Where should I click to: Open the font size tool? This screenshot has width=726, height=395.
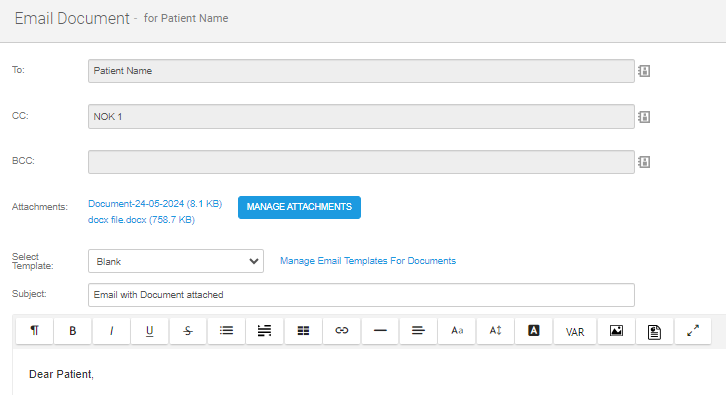(x=495, y=331)
